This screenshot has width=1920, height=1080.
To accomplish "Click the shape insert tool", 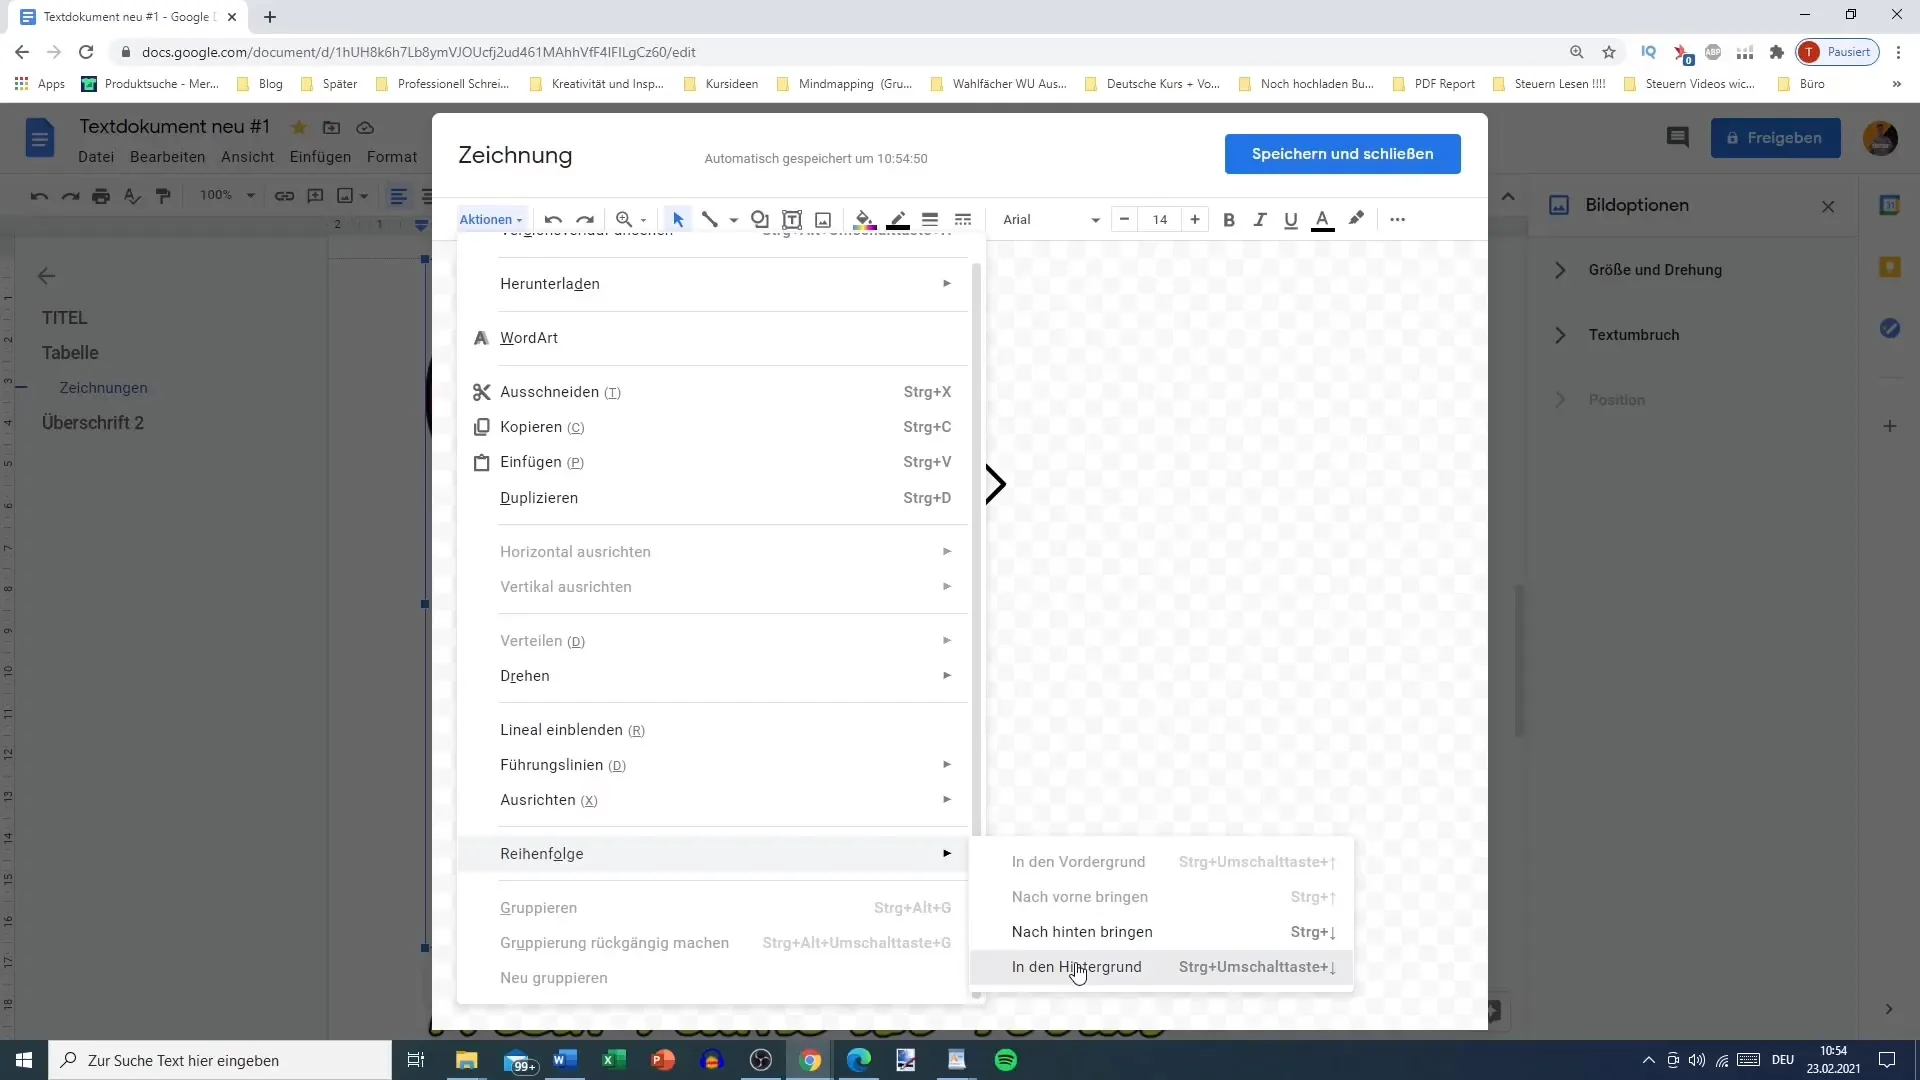I will click(x=760, y=219).
